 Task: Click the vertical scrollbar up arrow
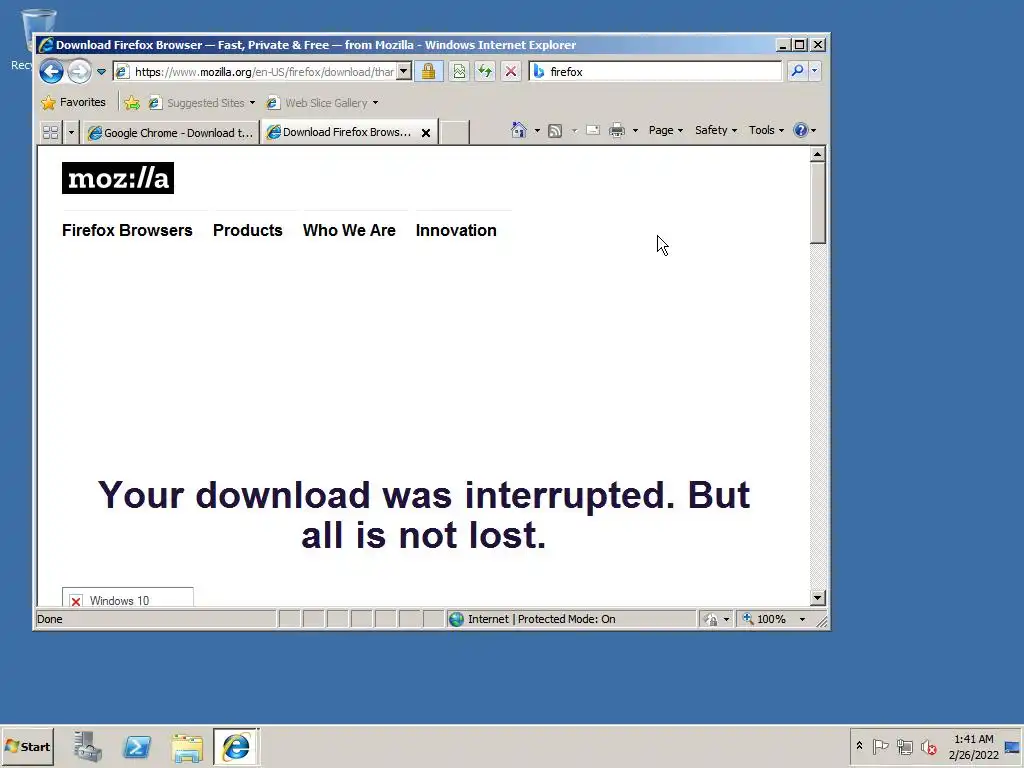coord(818,154)
